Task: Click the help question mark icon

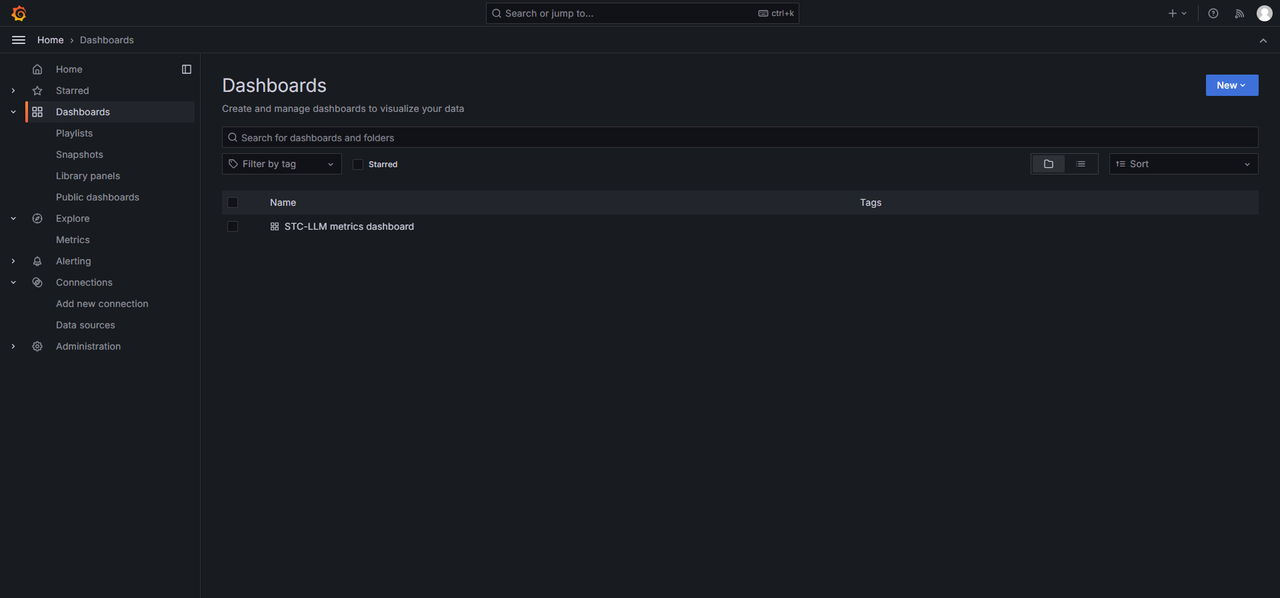Action: coord(1213,13)
